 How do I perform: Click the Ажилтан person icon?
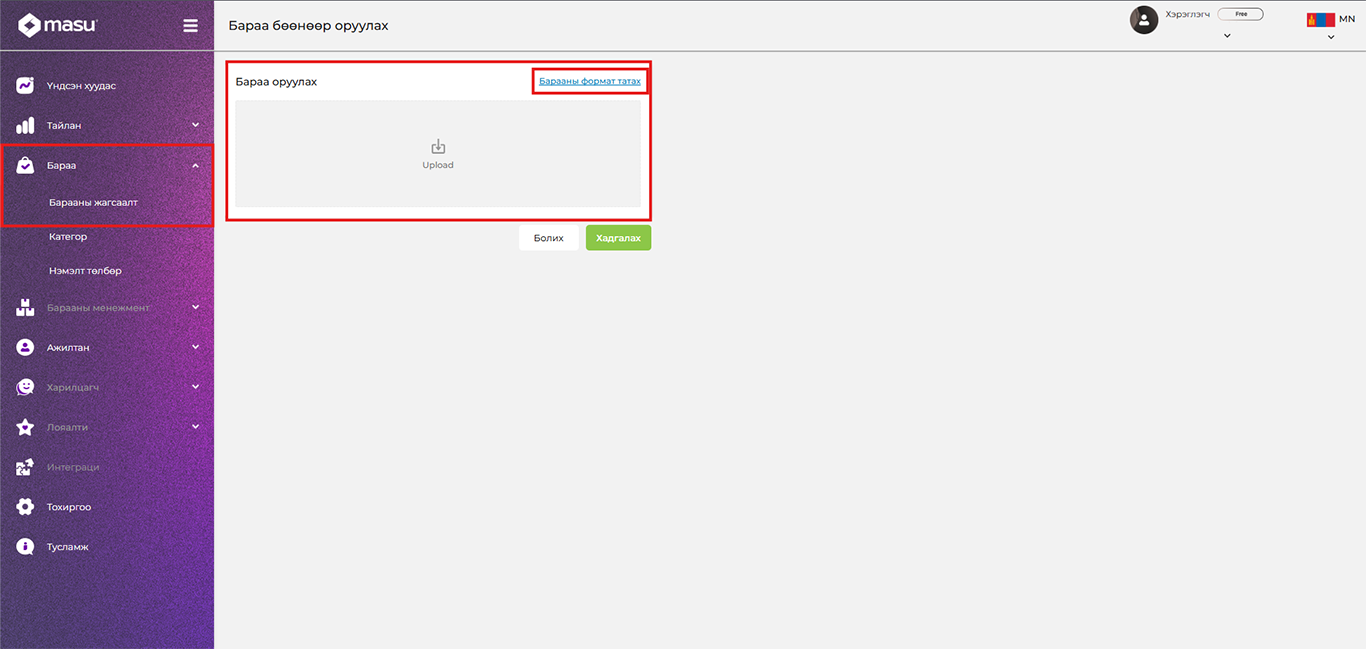[x=25, y=347]
